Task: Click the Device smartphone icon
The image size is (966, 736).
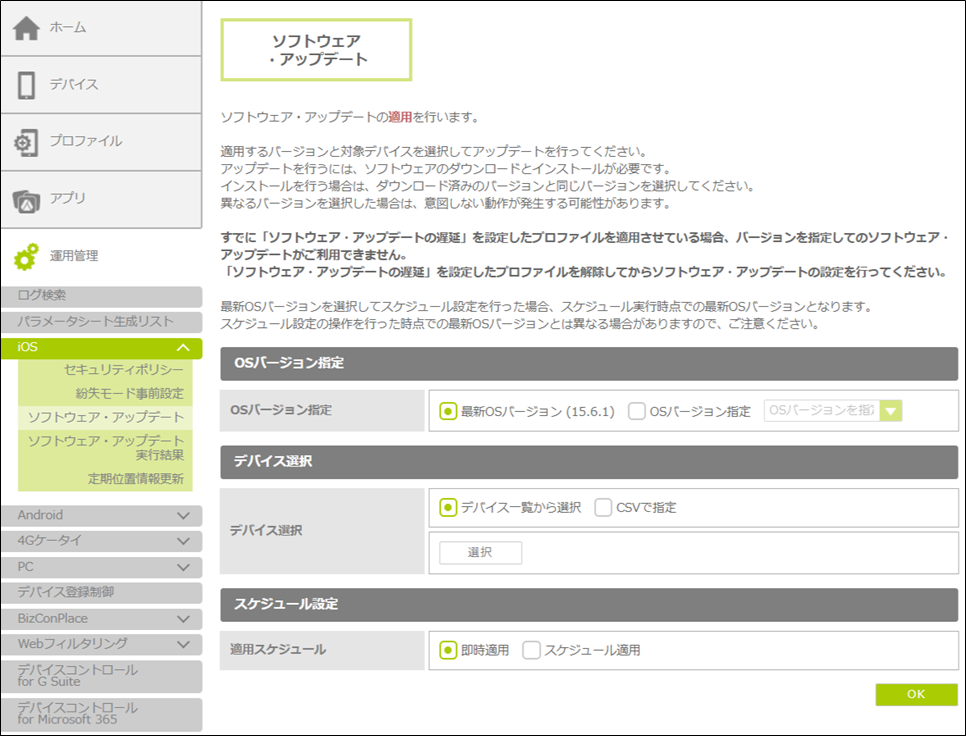Action: 26,85
